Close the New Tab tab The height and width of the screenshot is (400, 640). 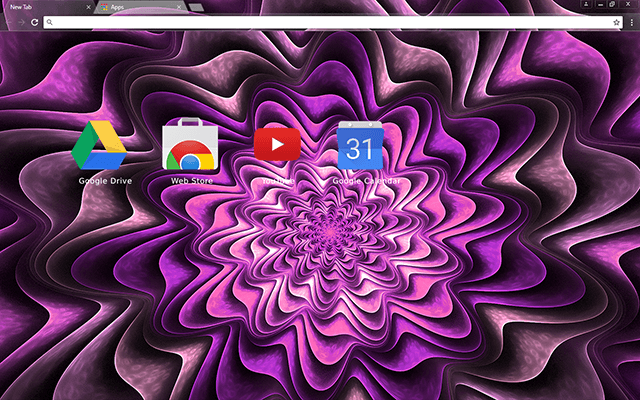88,7
